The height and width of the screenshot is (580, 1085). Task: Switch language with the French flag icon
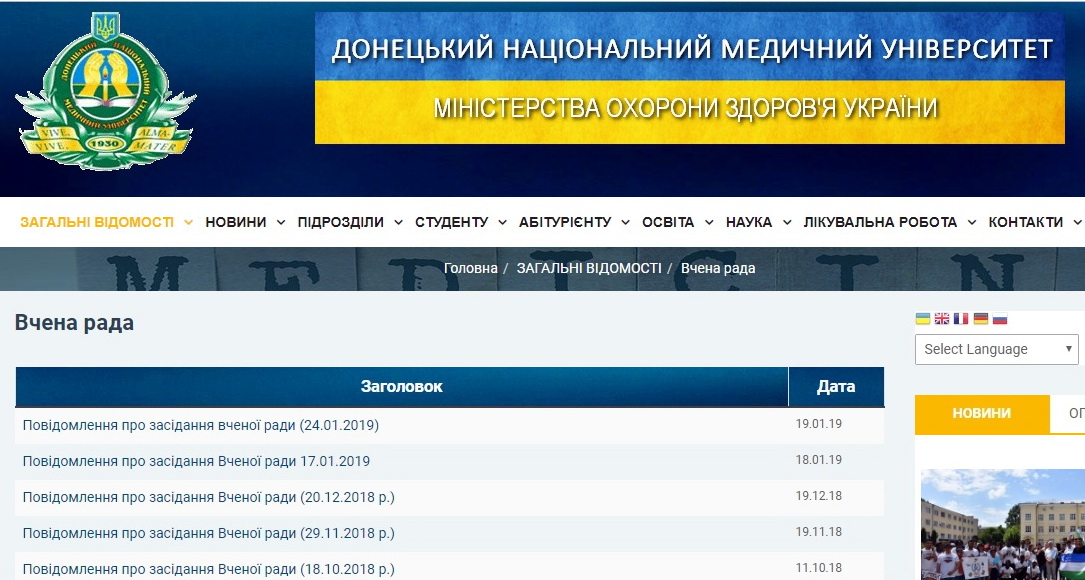coord(961,318)
